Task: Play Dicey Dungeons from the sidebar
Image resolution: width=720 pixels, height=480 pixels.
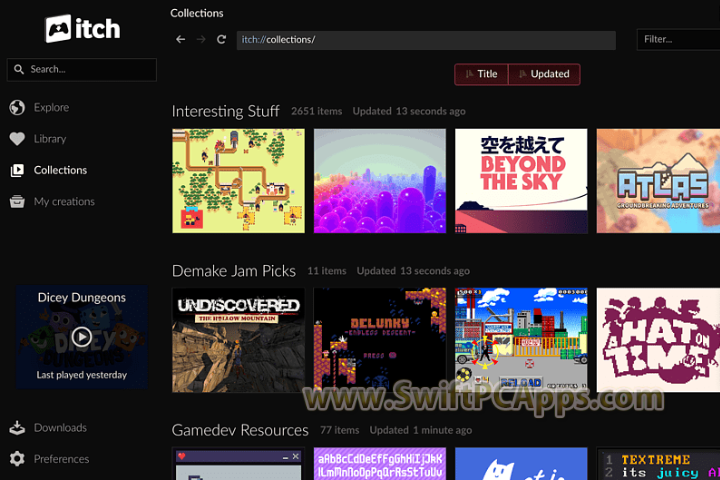Action: 82,337
